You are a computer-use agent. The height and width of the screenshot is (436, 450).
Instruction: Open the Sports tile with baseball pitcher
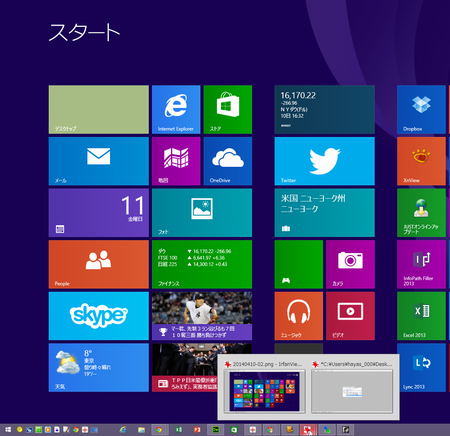click(202, 316)
